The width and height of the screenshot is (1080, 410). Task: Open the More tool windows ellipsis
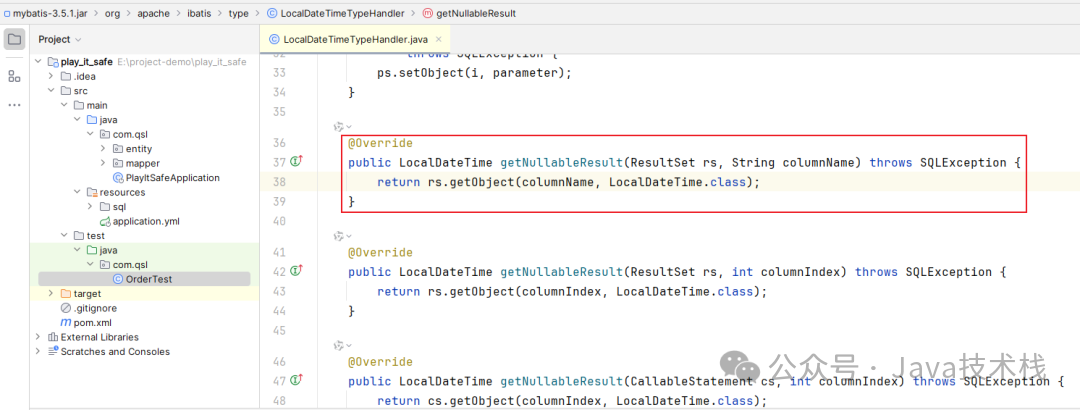pos(14,105)
